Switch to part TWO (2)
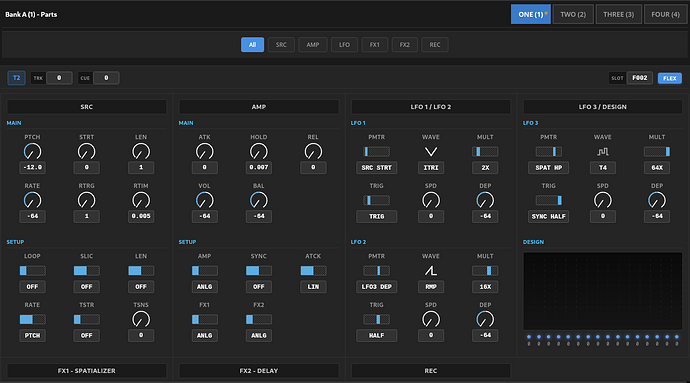Image resolution: width=690 pixels, height=383 pixels. click(573, 15)
